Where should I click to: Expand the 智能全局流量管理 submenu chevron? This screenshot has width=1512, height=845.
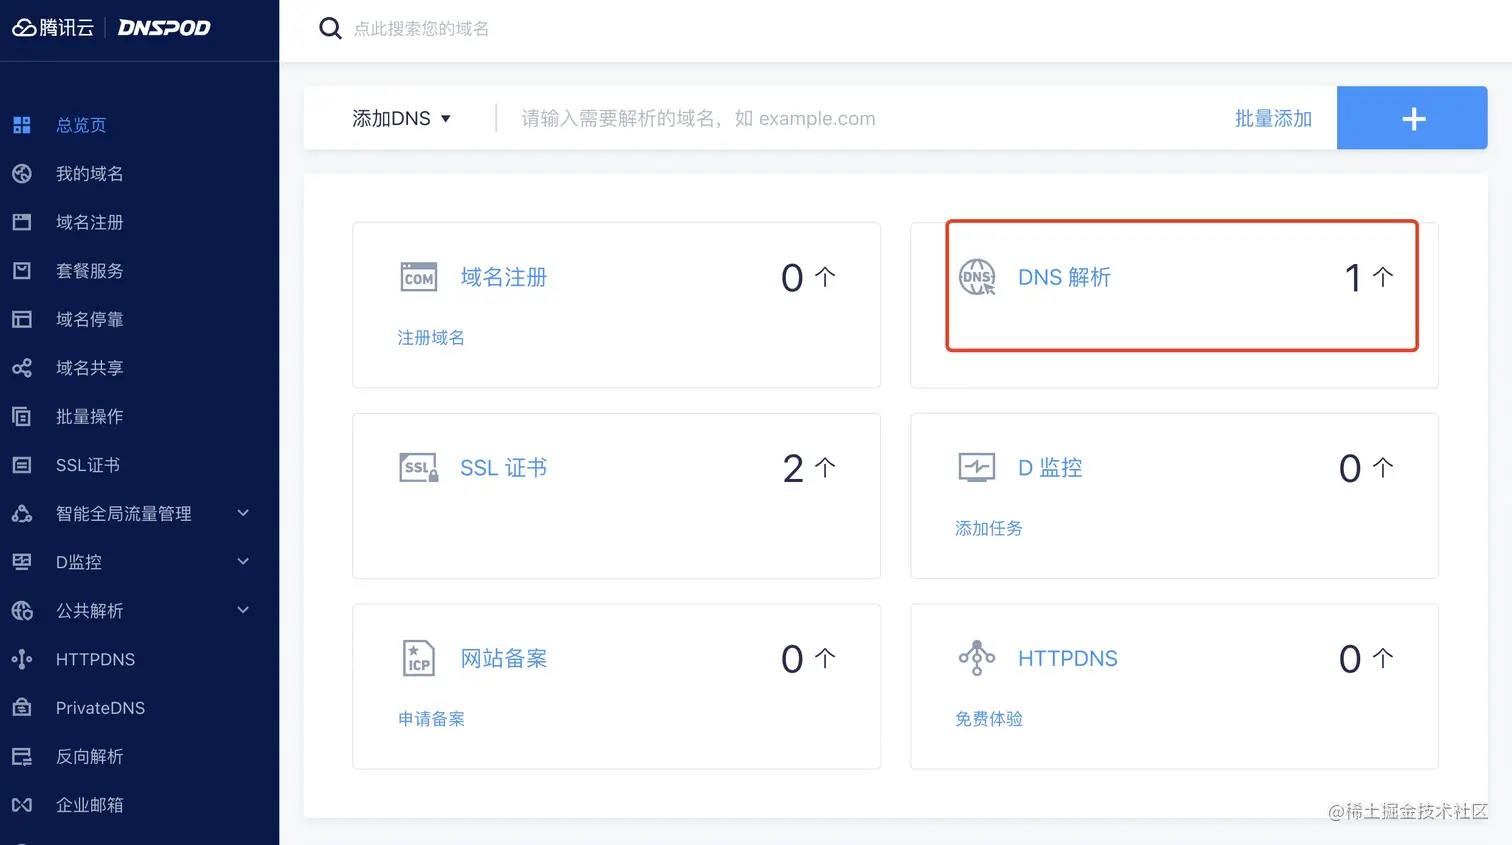coord(243,513)
